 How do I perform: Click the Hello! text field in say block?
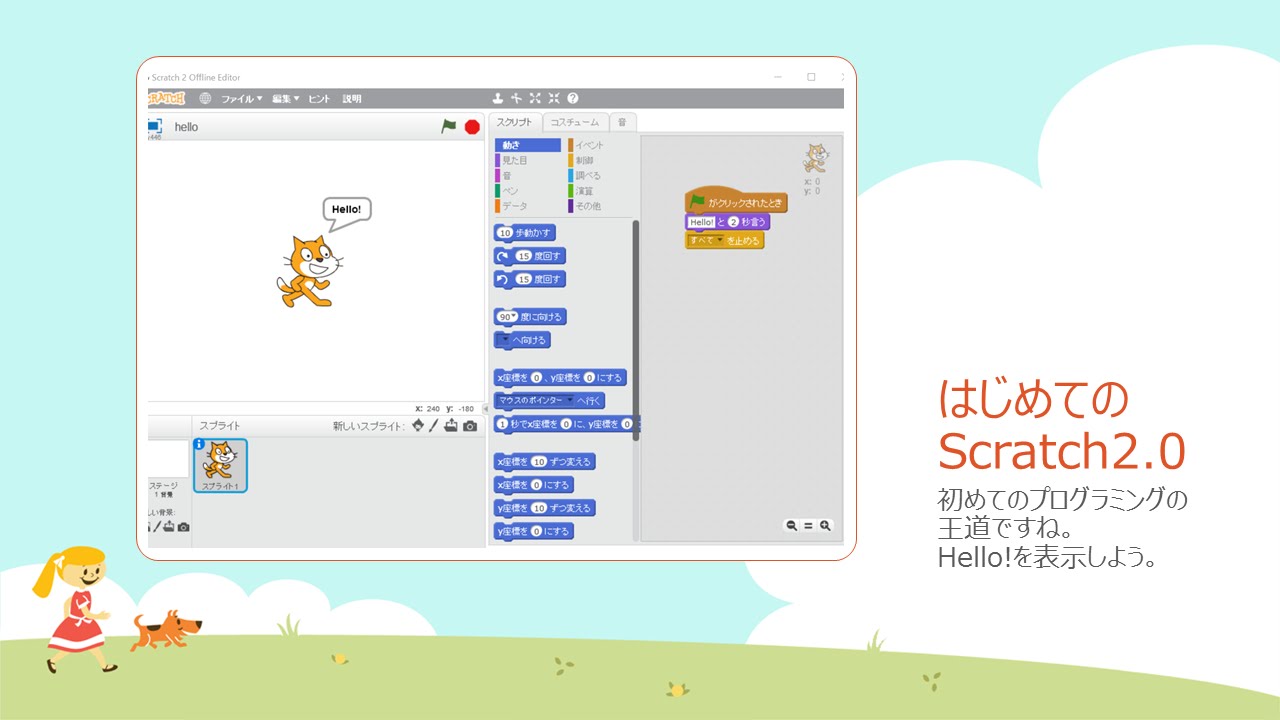tap(701, 222)
